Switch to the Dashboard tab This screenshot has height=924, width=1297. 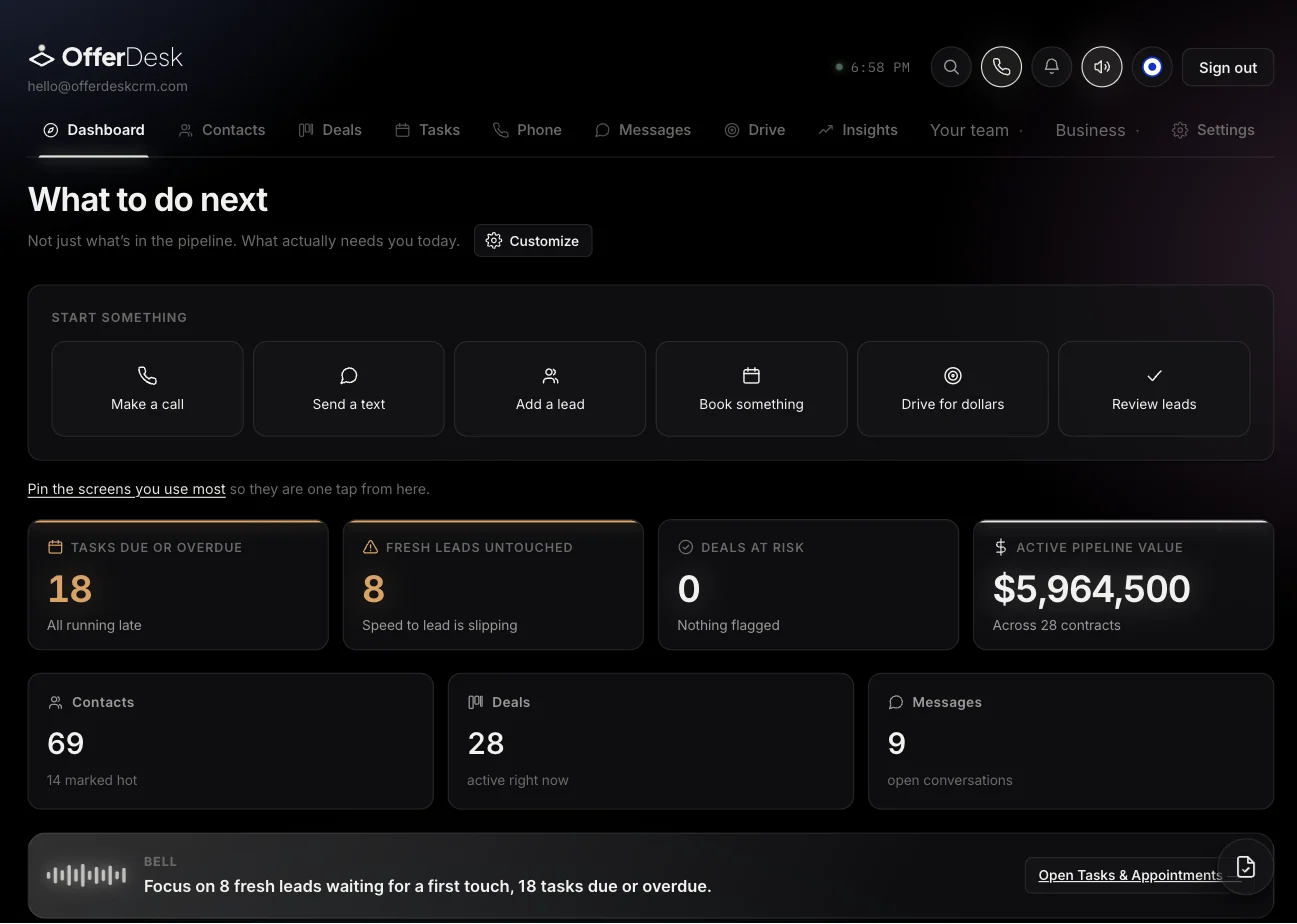[x=94, y=130]
